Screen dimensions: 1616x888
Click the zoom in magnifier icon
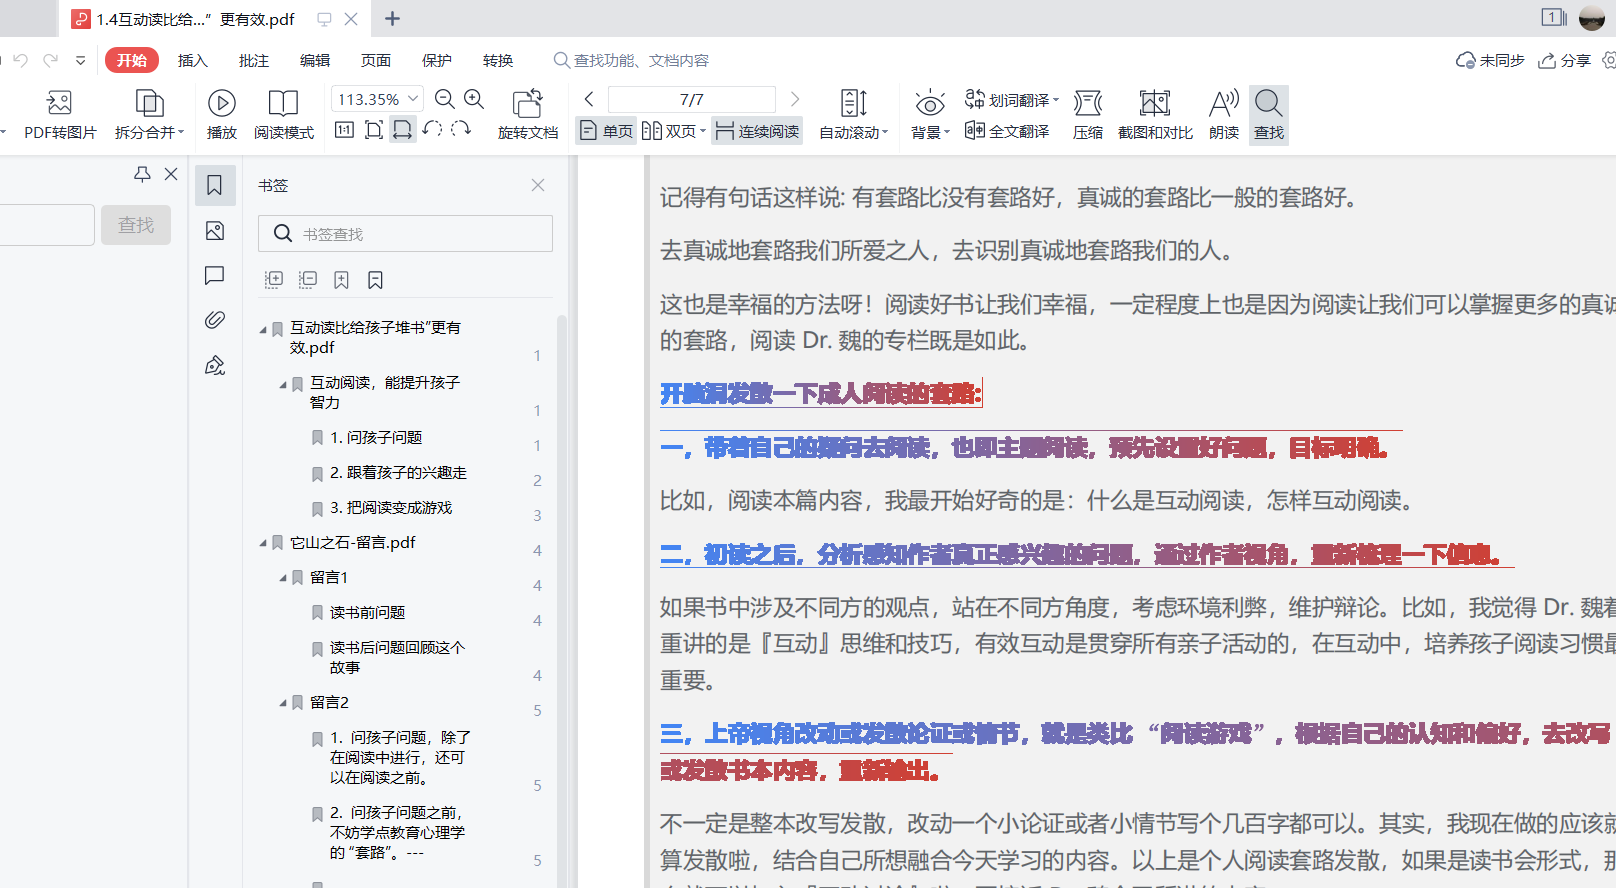point(474,99)
